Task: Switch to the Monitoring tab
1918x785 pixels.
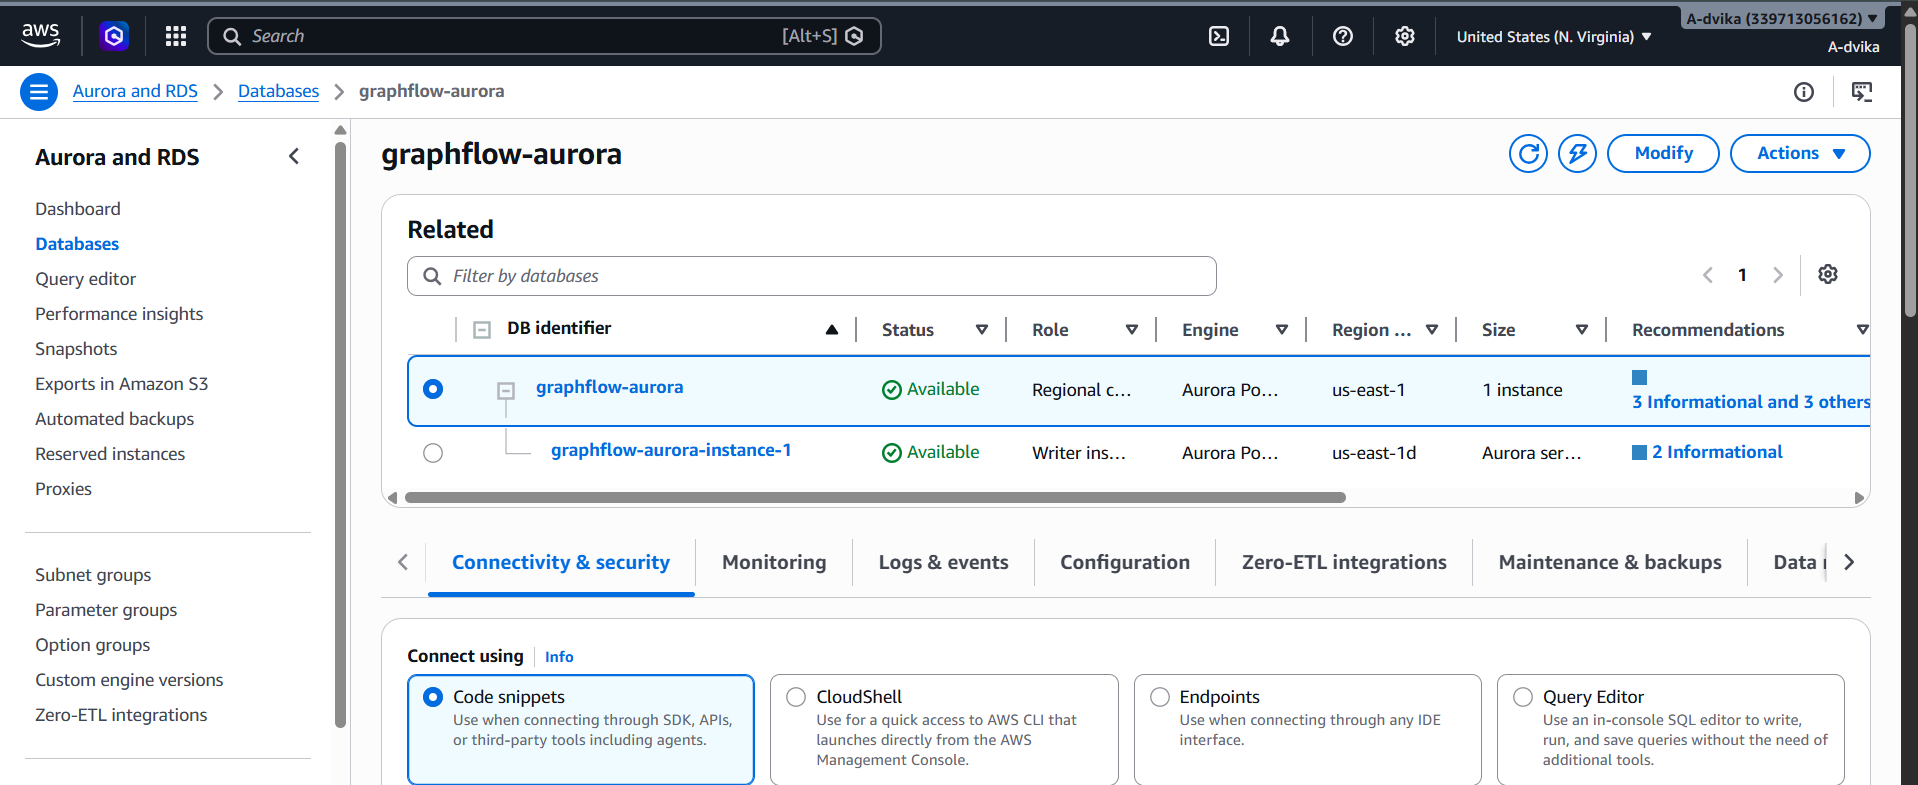Action: click(x=774, y=563)
